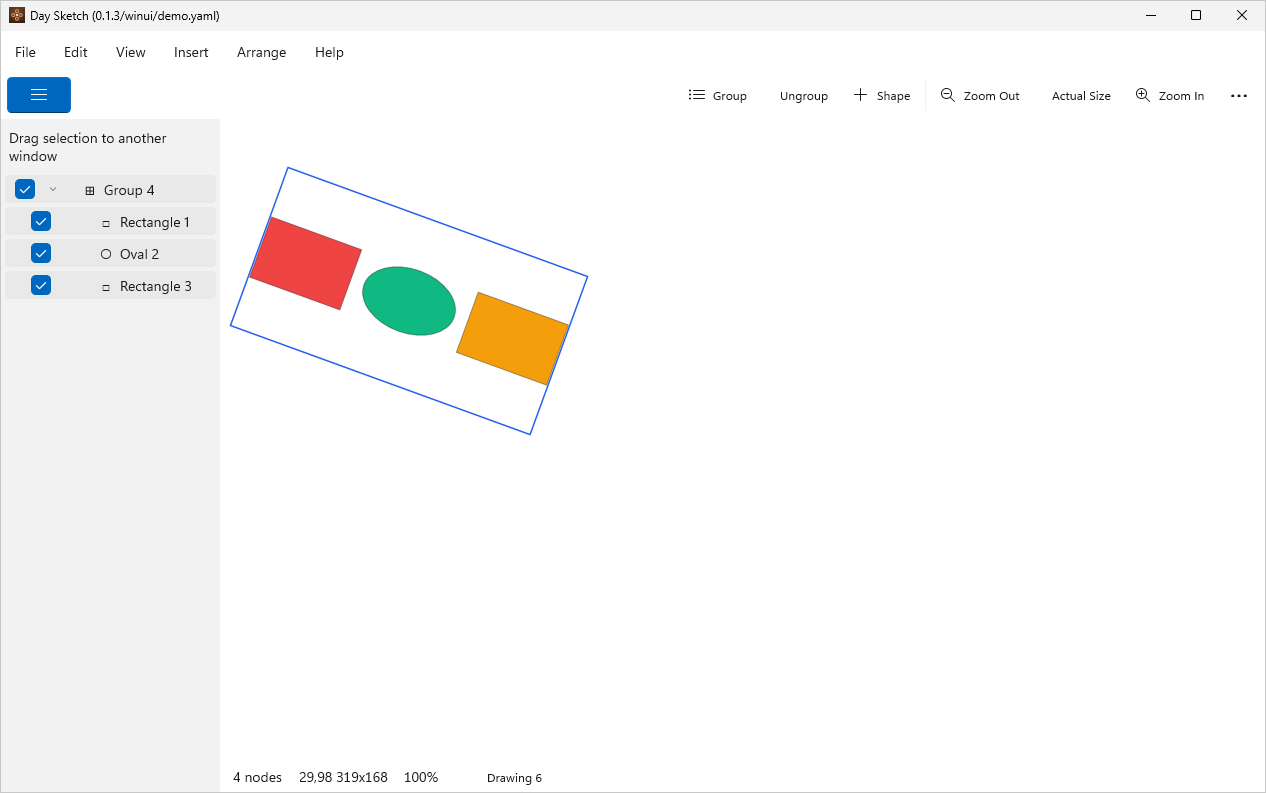This screenshot has width=1266, height=793.
Task: Uncheck the Rectangle 1 checkbox
Action: (41, 221)
